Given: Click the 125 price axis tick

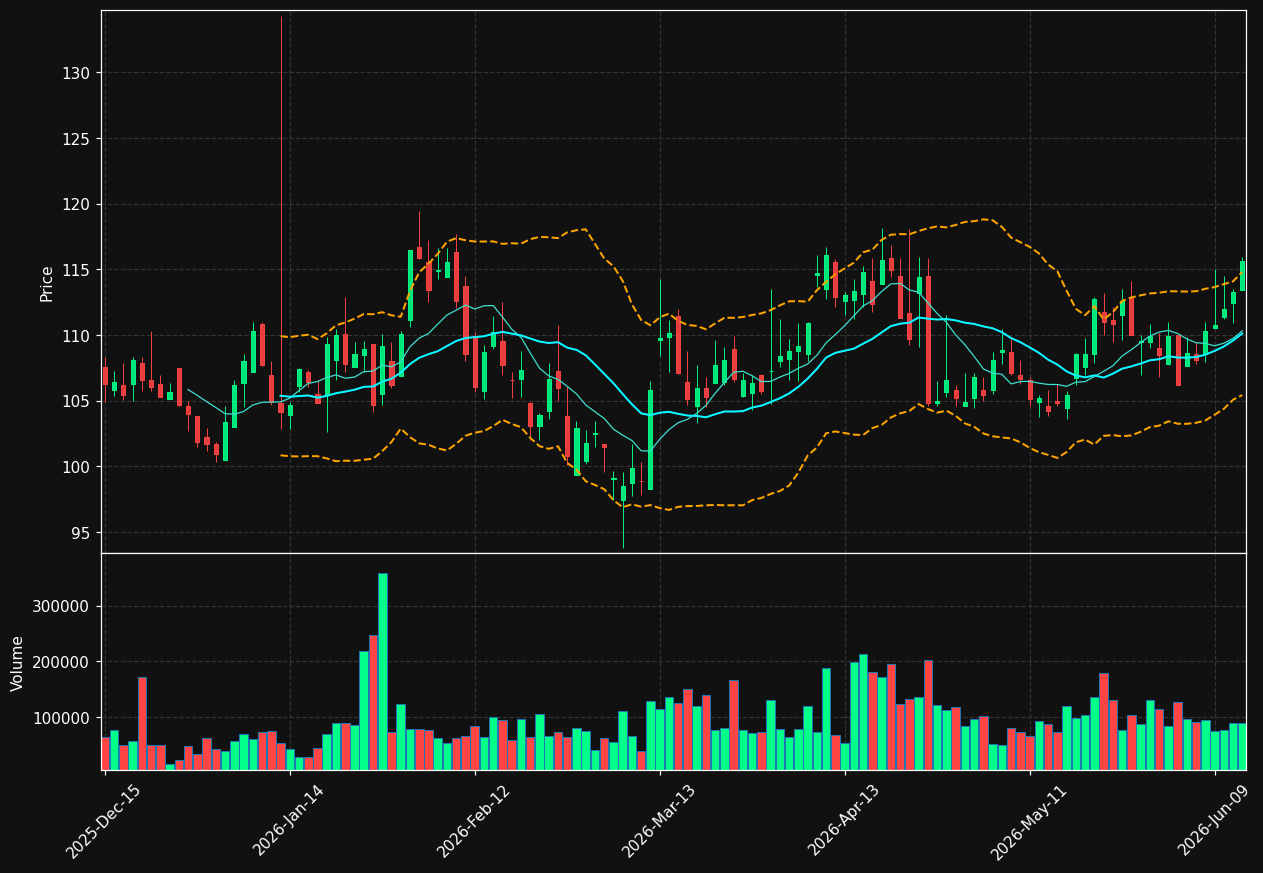Looking at the screenshot, I should [77, 139].
